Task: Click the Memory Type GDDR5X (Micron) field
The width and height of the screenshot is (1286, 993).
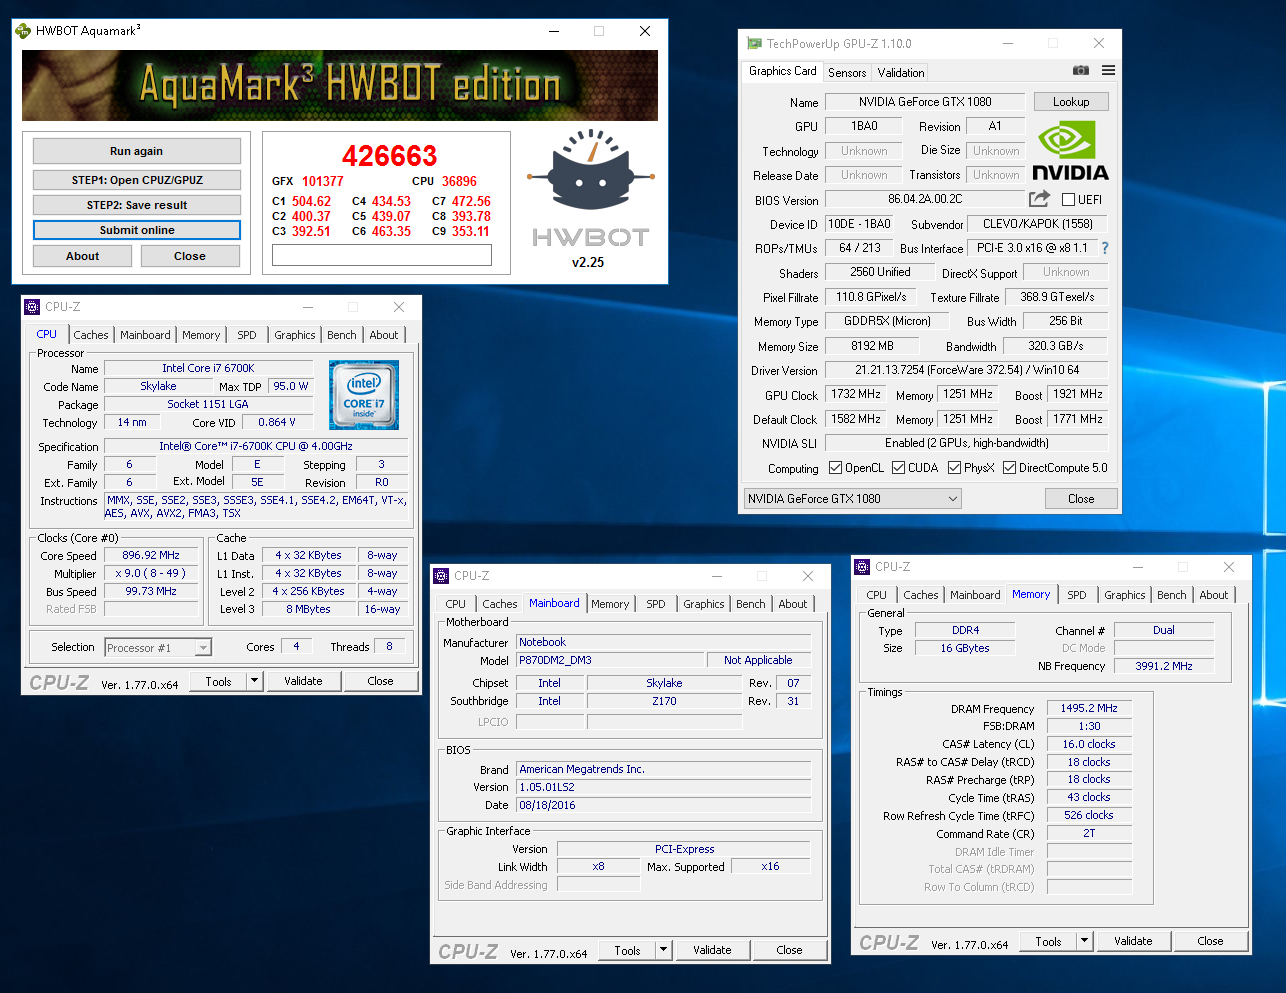Action: point(887,321)
